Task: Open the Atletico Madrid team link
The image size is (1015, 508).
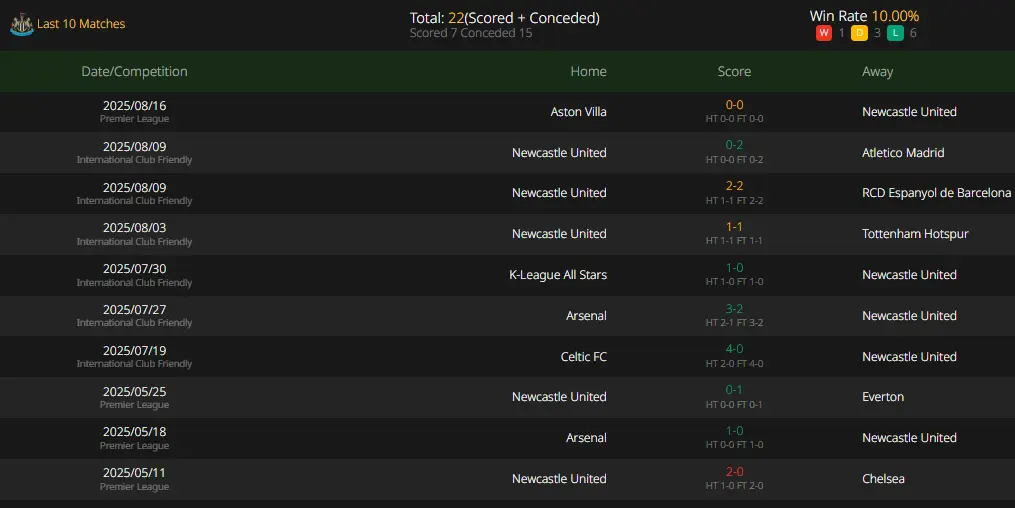Action: pyautogui.click(x=903, y=153)
